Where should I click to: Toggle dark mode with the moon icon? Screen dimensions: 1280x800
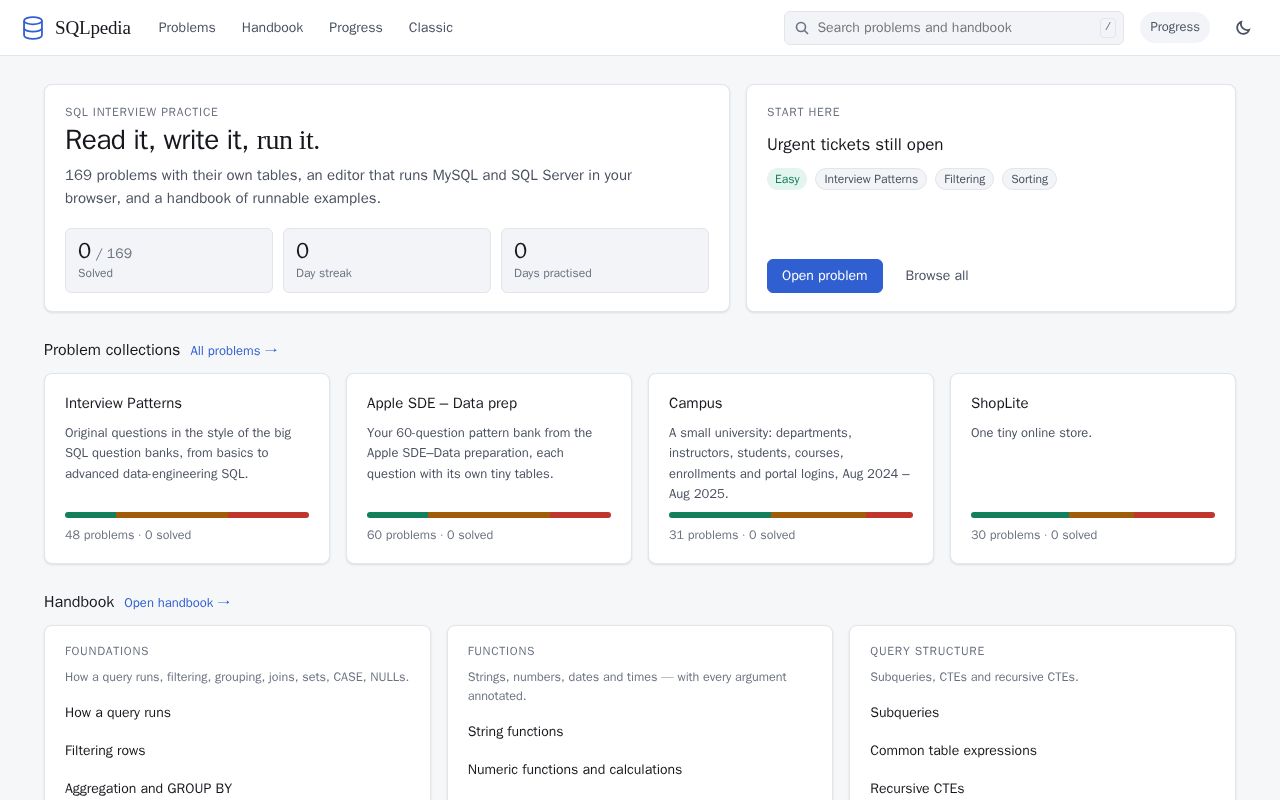click(1243, 28)
